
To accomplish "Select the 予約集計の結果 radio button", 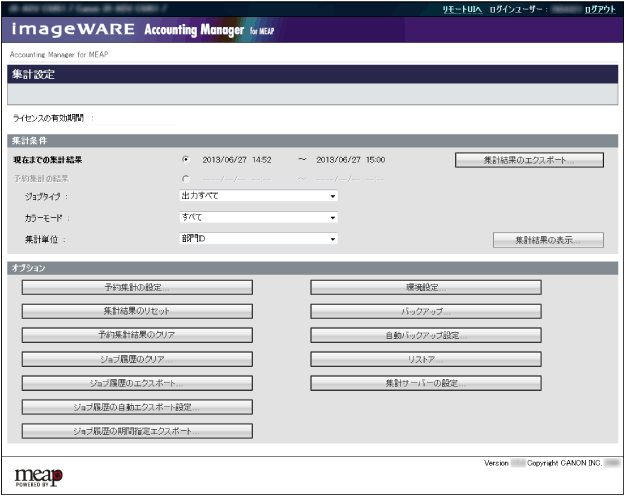I will (x=185, y=177).
